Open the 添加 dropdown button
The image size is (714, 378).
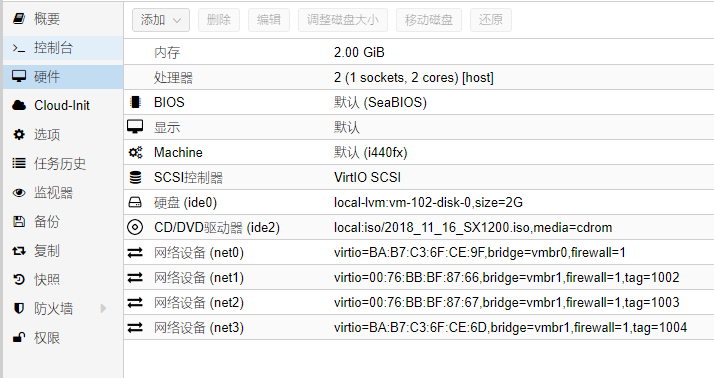coord(161,20)
